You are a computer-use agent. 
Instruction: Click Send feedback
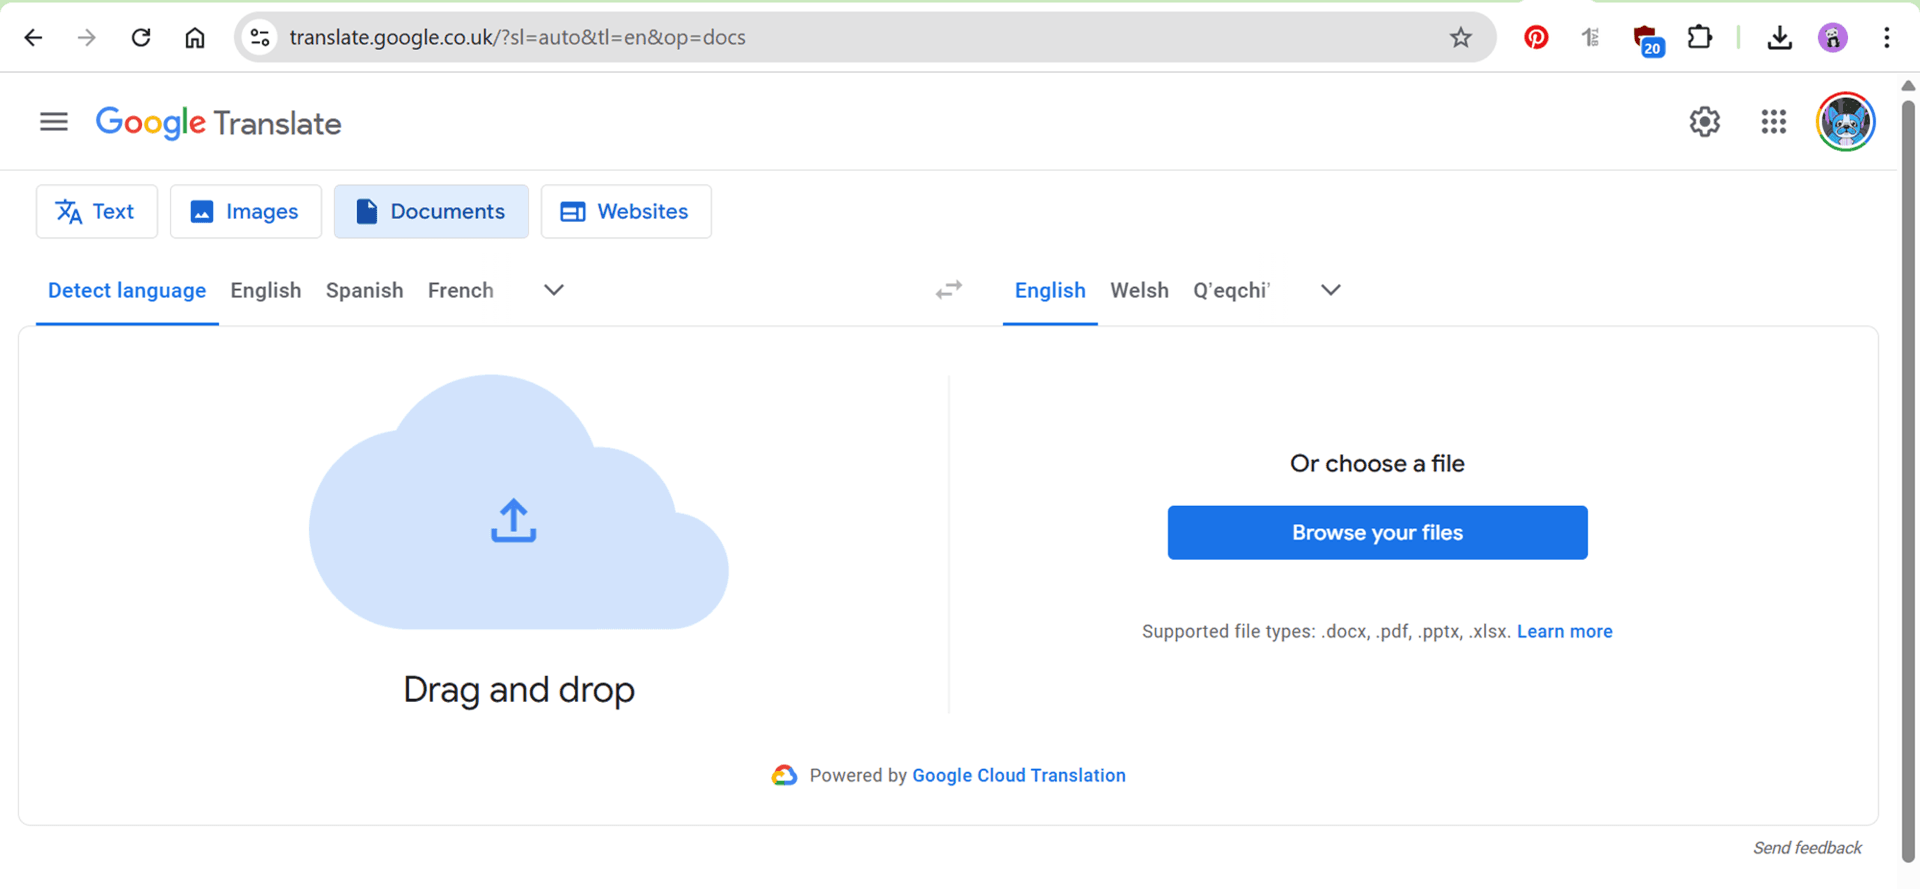[x=1807, y=848]
